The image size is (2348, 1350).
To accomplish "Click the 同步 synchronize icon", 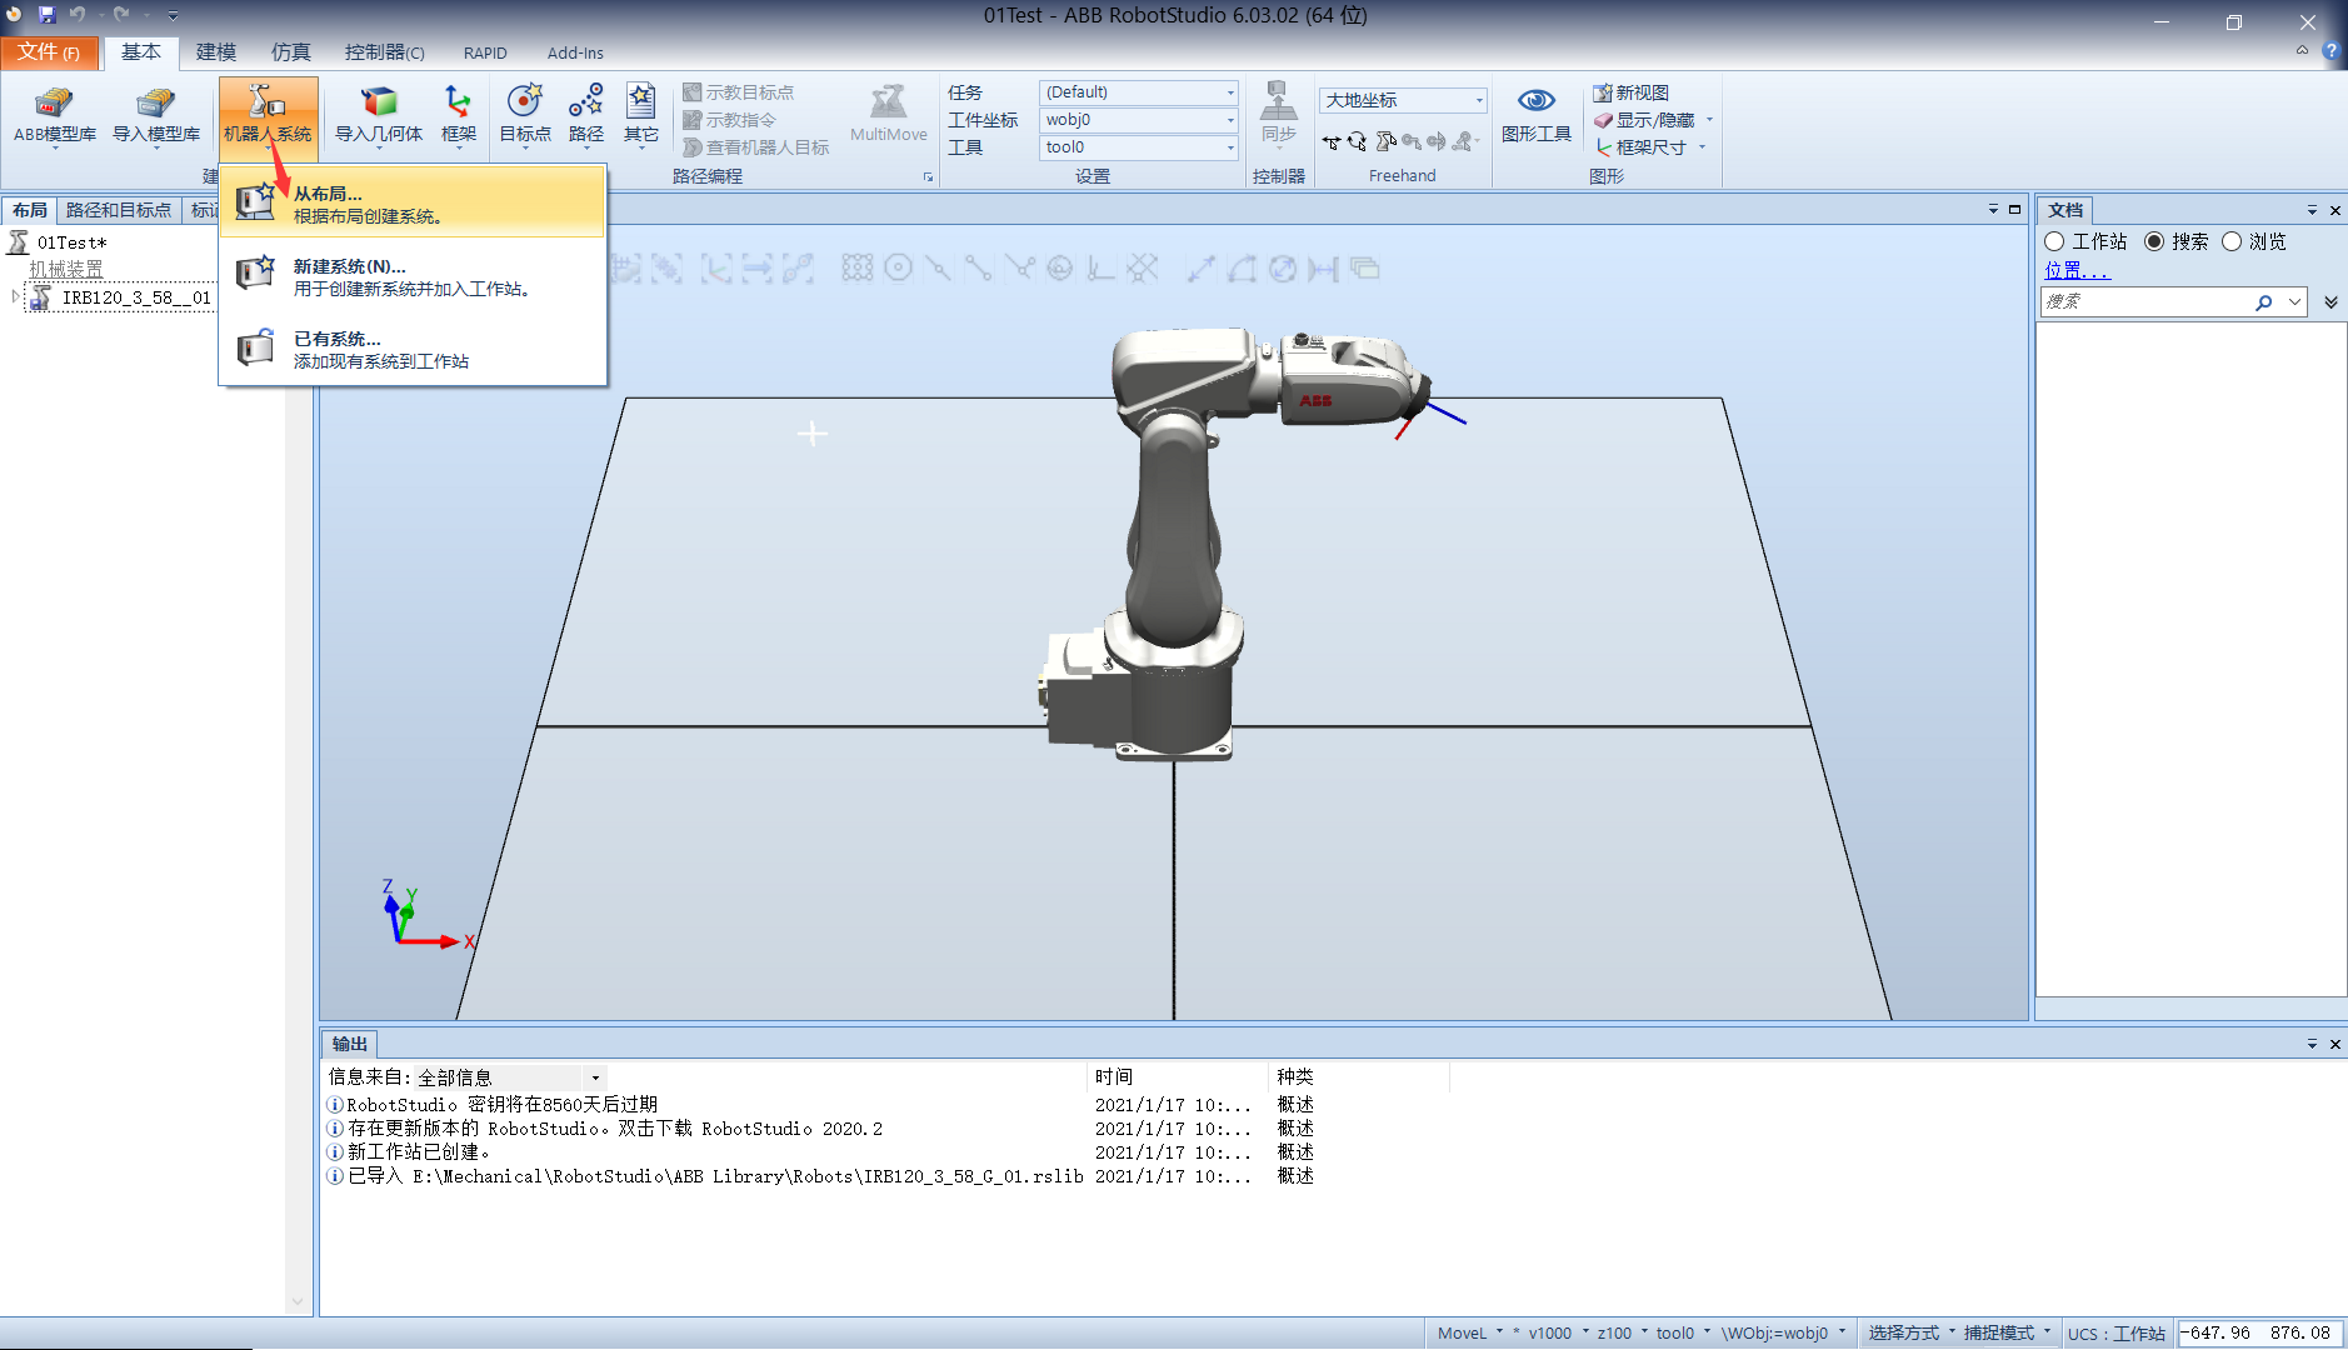I will point(1279,110).
